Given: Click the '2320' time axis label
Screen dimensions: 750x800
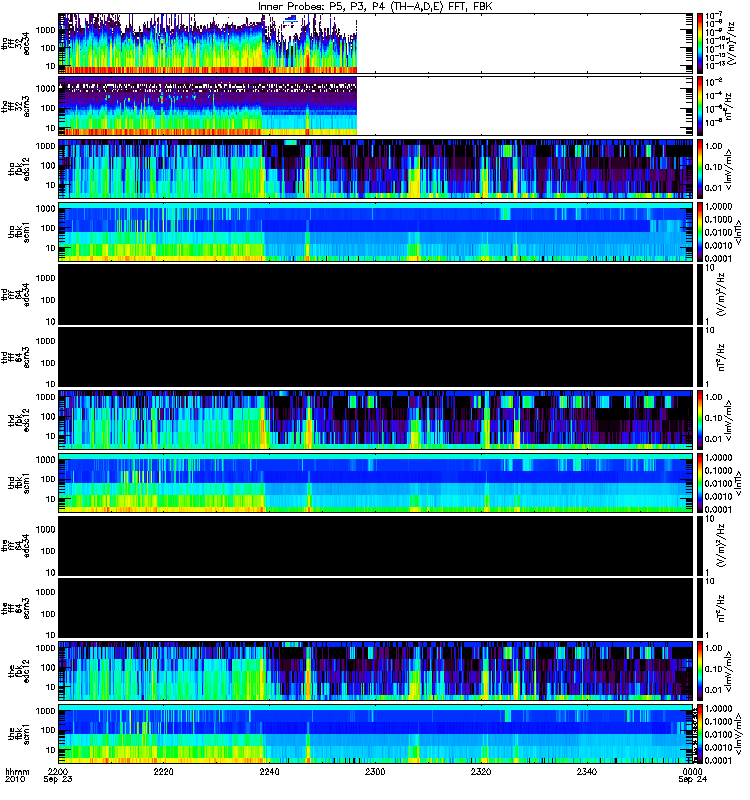Looking at the screenshot, I should (481, 772).
